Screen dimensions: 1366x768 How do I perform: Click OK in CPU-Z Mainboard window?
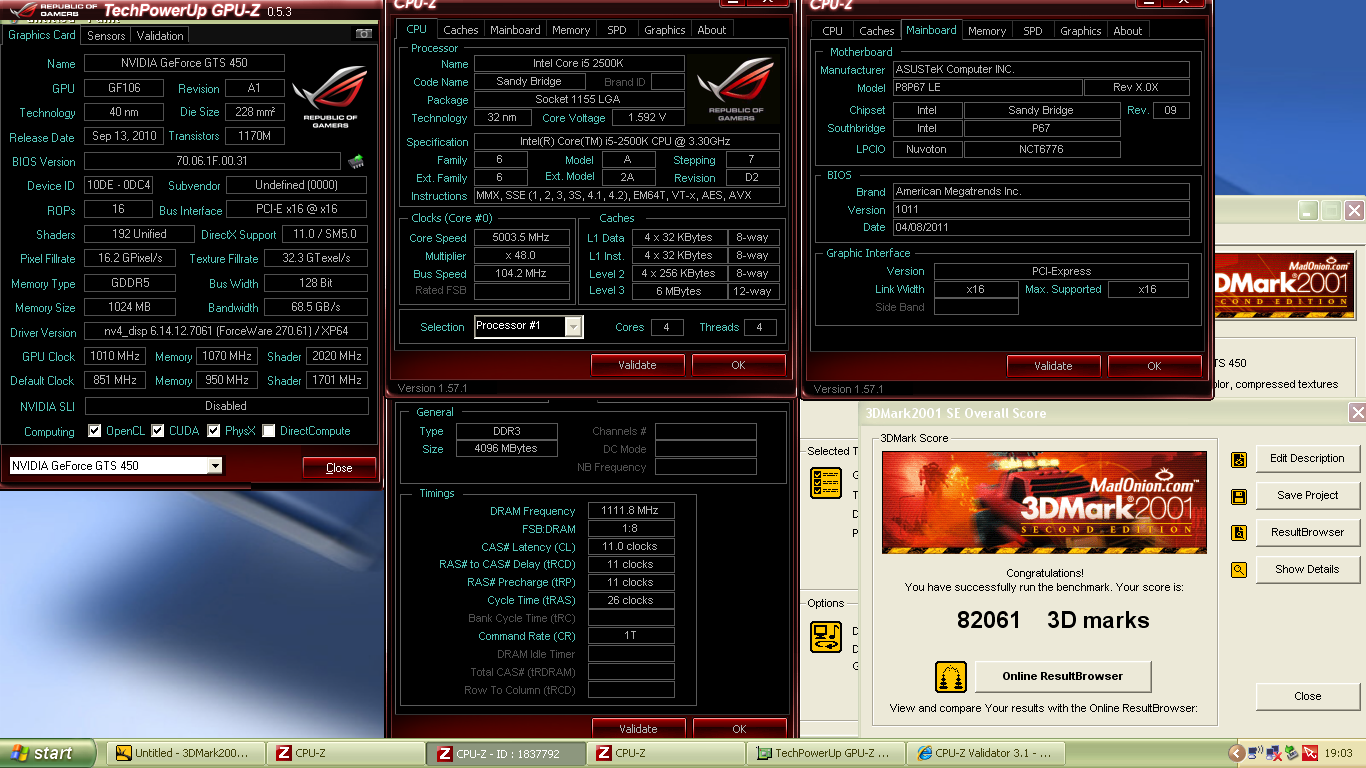[1154, 366]
